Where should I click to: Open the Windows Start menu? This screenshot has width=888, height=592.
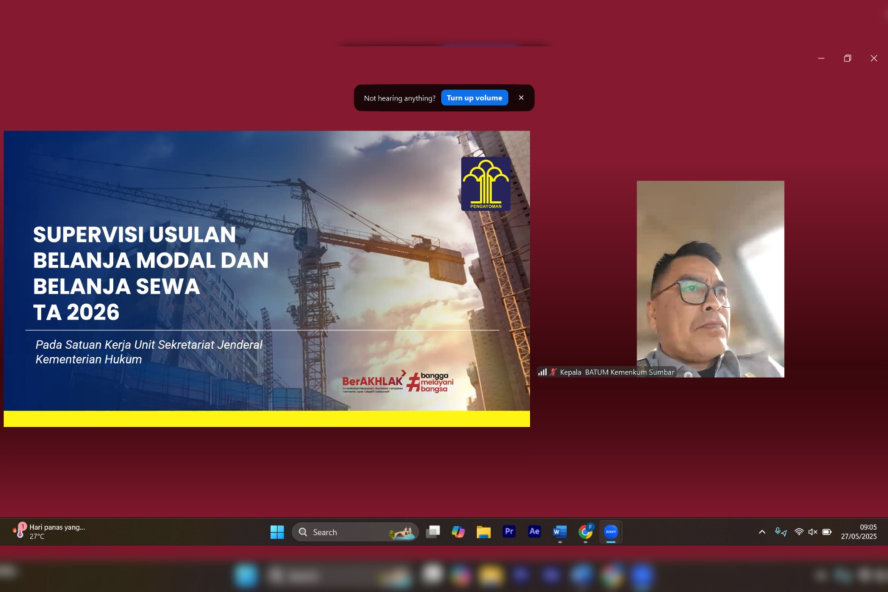[x=277, y=532]
